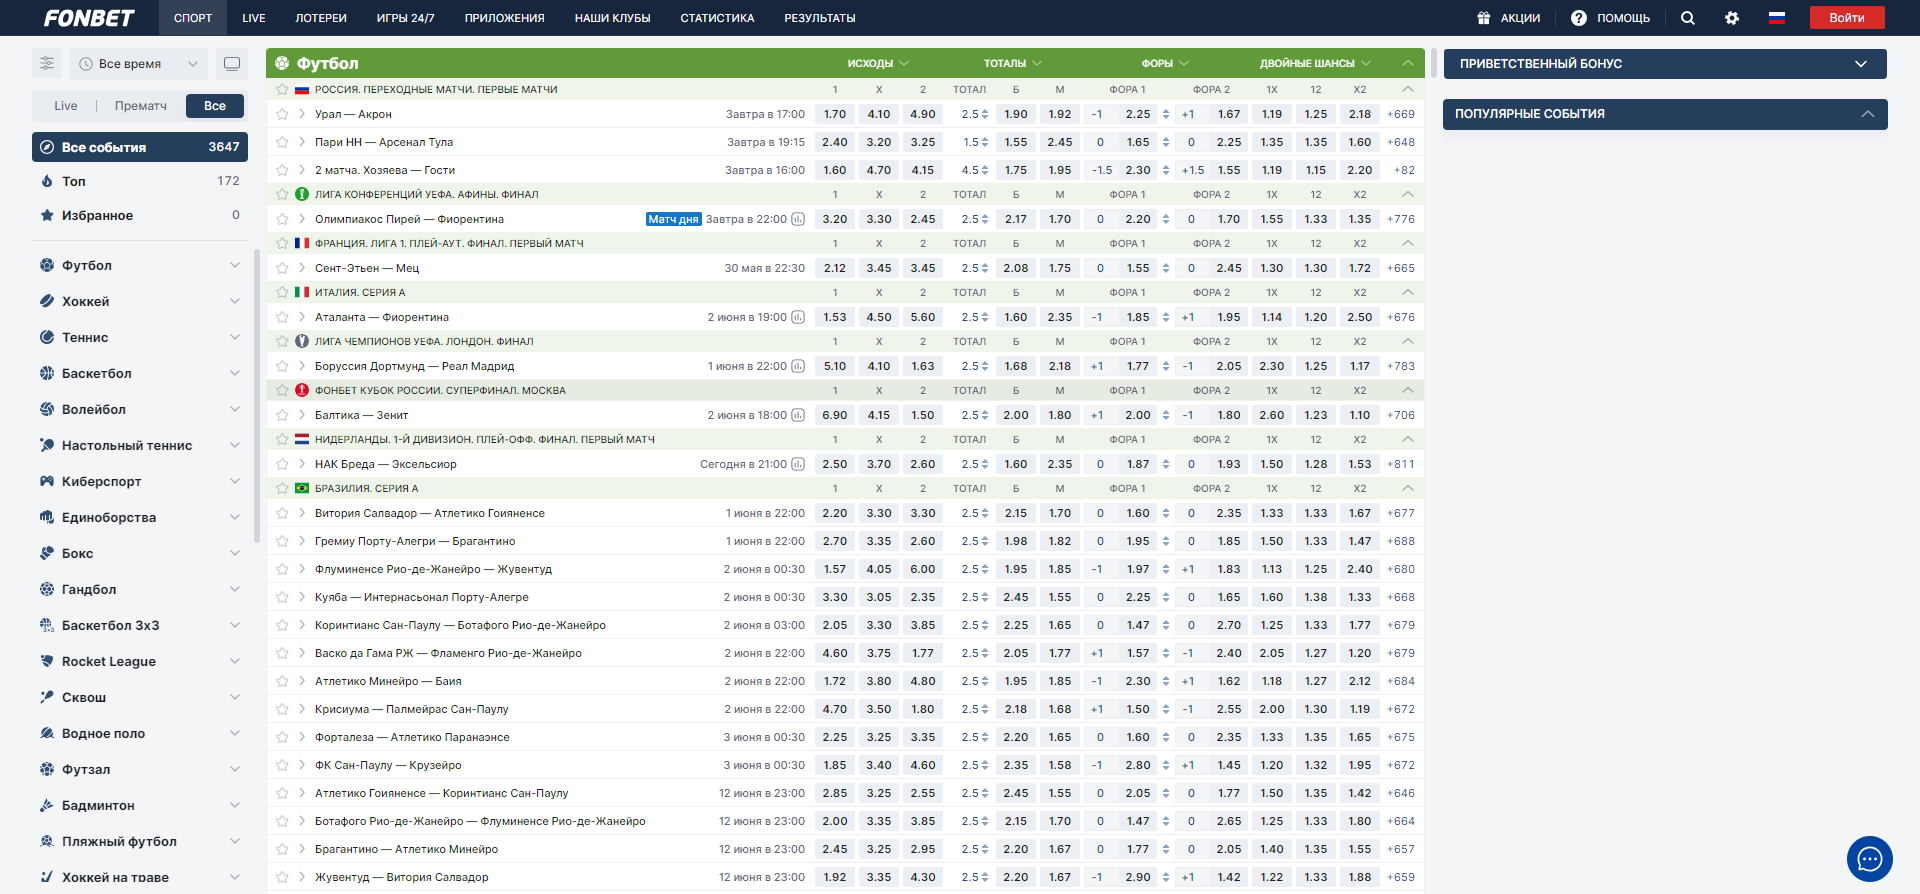Image resolution: width=1920 pixels, height=894 pixels.
Task: Open the Статистика menu item
Action: coord(717,18)
